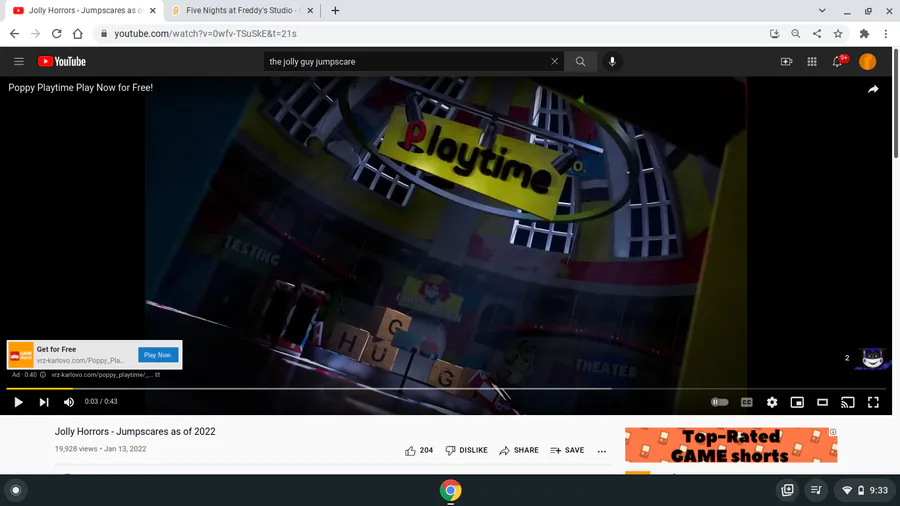This screenshot has height=506, width=900.
Task: View site info via the lock icon
Action: [104, 34]
